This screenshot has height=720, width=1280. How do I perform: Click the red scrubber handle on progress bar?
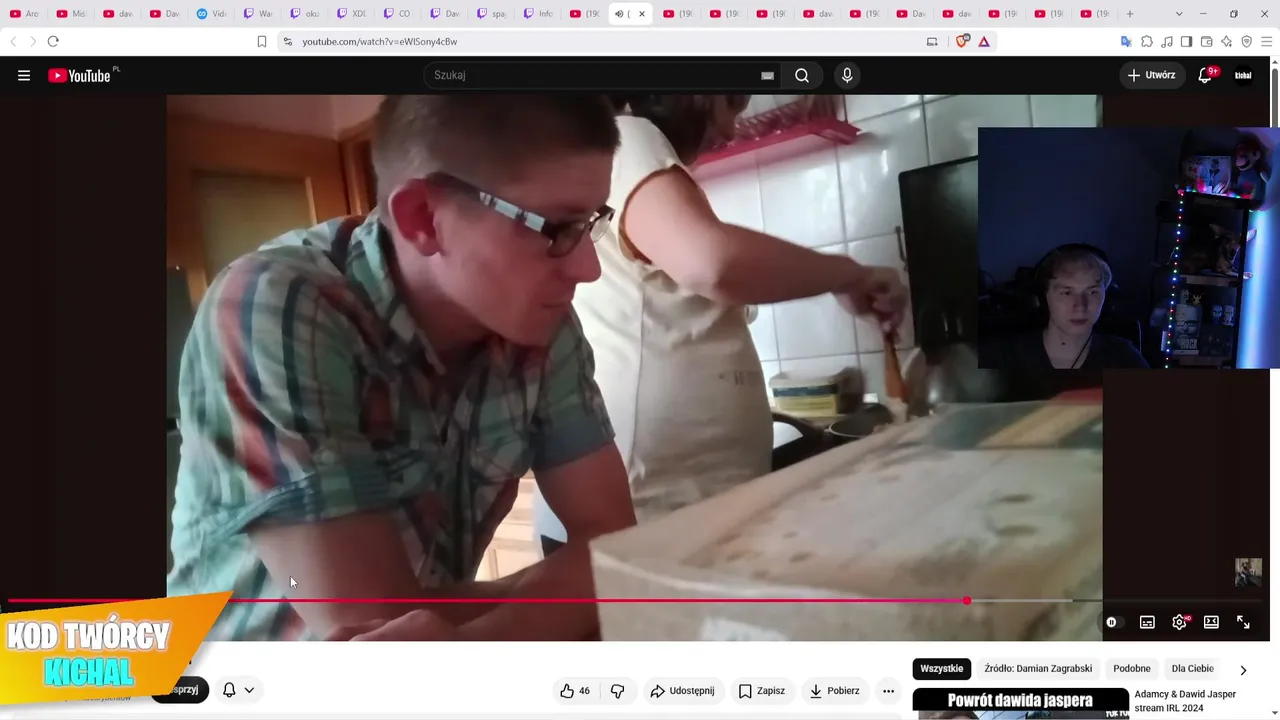[x=967, y=601]
